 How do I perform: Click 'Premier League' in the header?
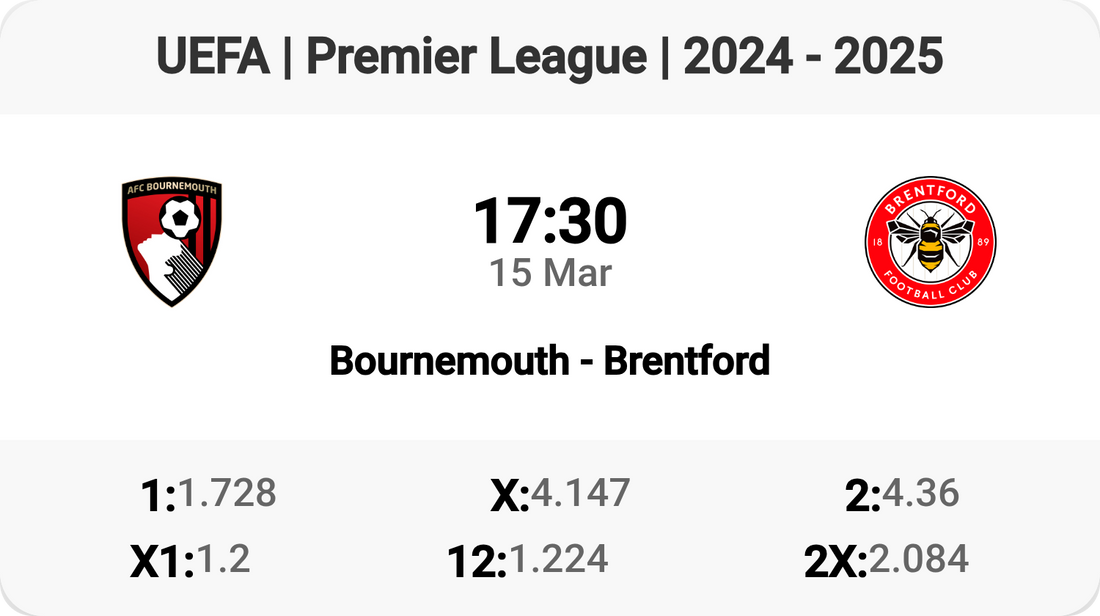click(476, 57)
